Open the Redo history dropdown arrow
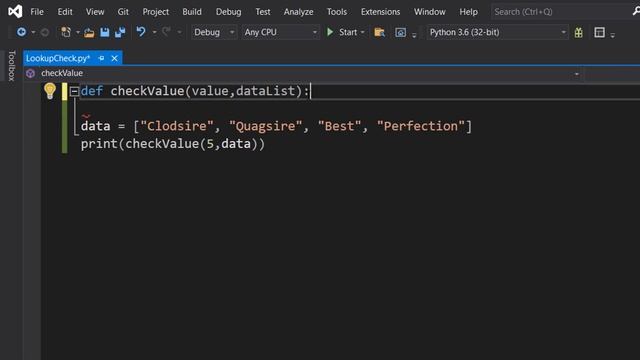This screenshot has width=640, height=360. pos(179,32)
